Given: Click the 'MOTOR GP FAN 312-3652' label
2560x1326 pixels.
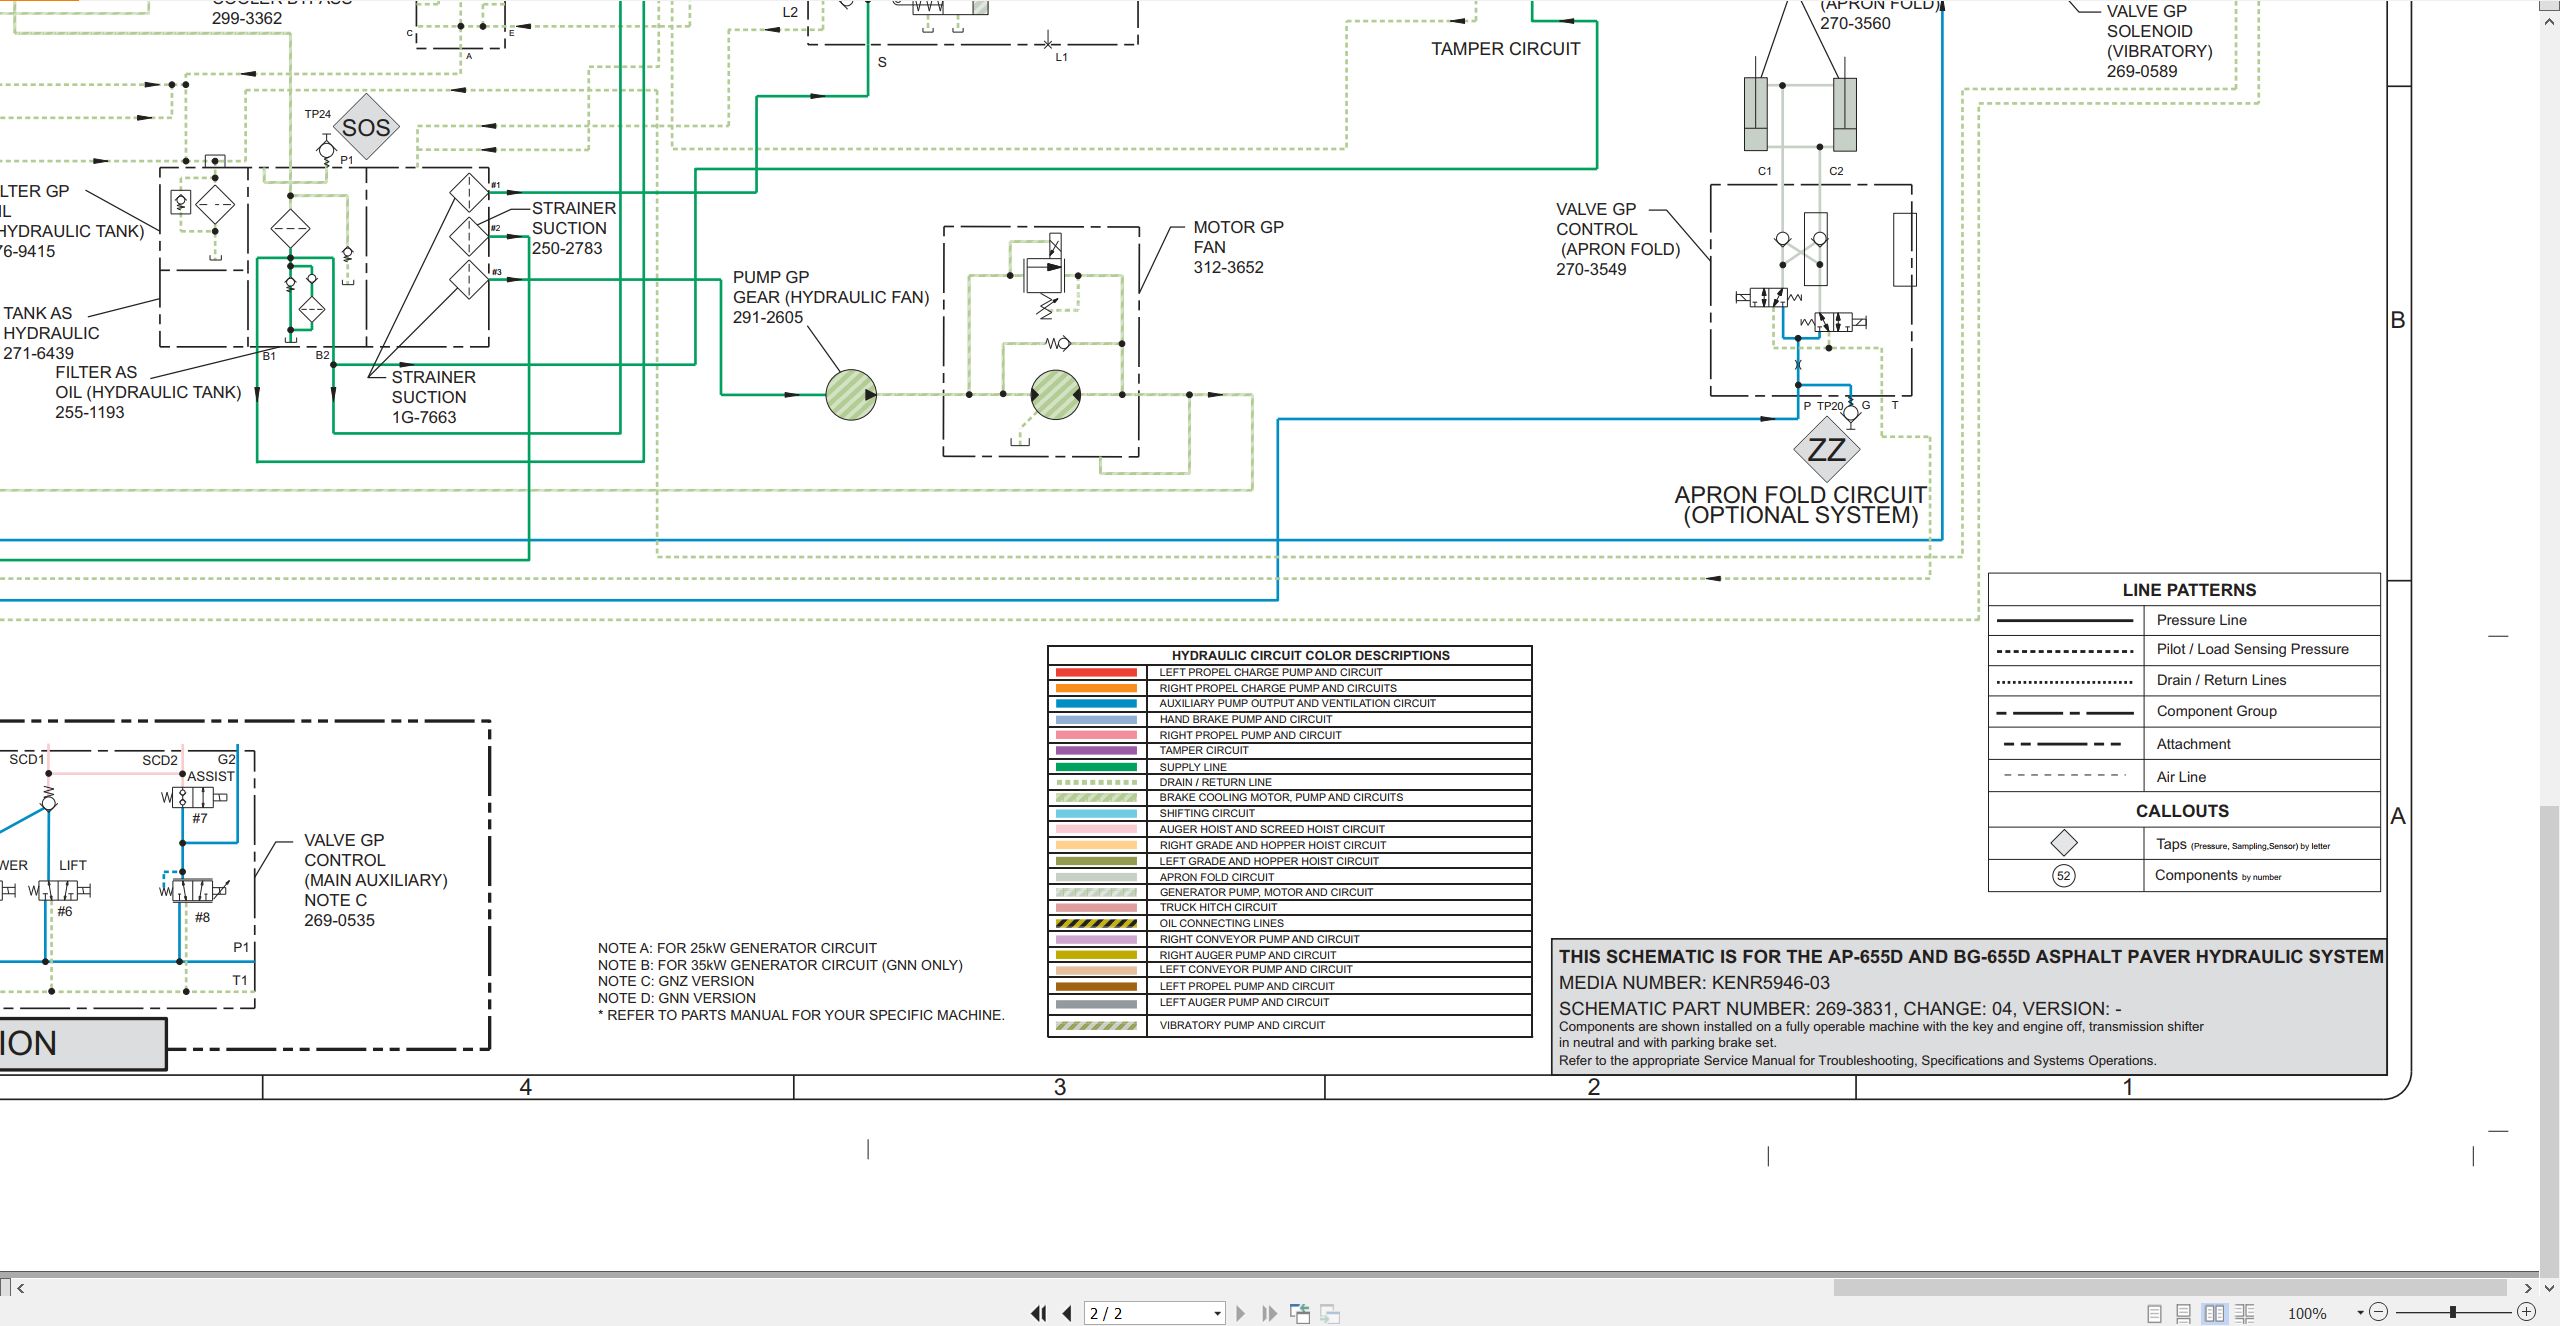Looking at the screenshot, I should [x=1238, y=247].
